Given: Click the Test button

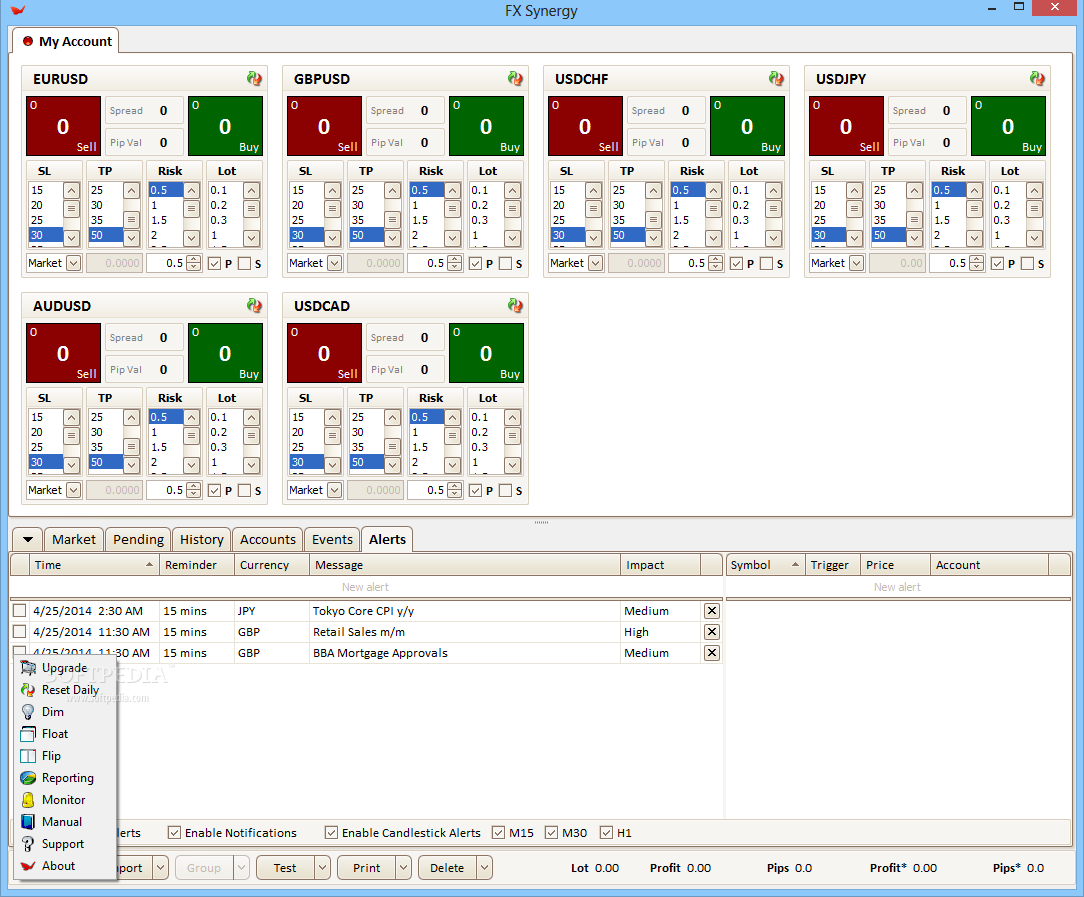Looking at the screenshot, I should point(285,868).
